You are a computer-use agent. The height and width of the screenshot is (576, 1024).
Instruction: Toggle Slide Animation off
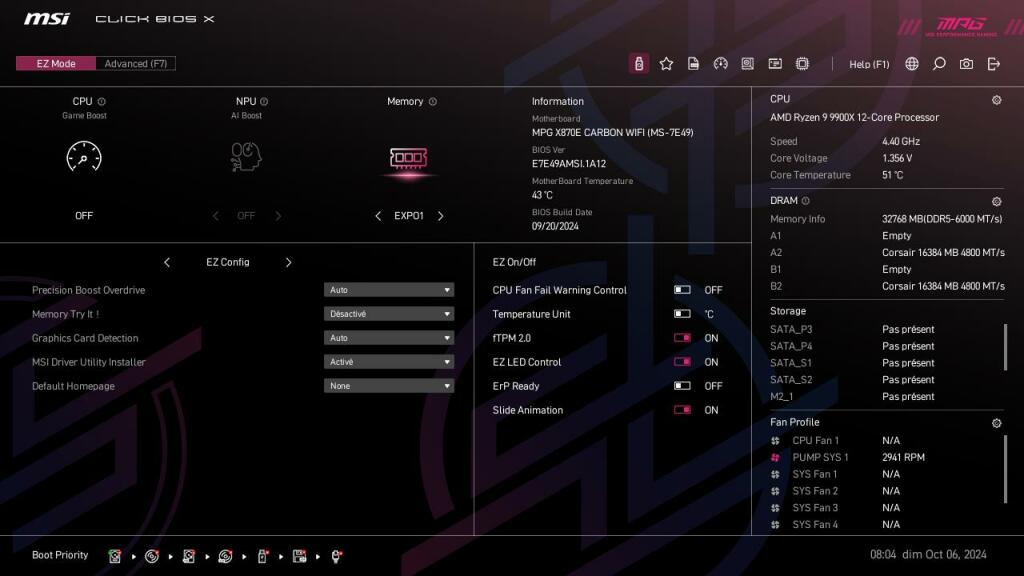click(x=681, y=410)
